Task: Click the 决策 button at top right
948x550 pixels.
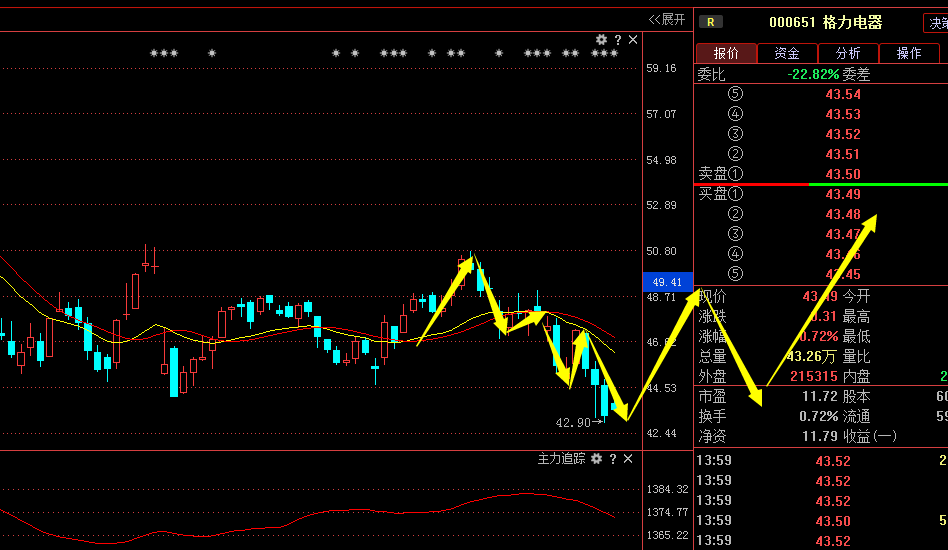Action: pos(936,22)
